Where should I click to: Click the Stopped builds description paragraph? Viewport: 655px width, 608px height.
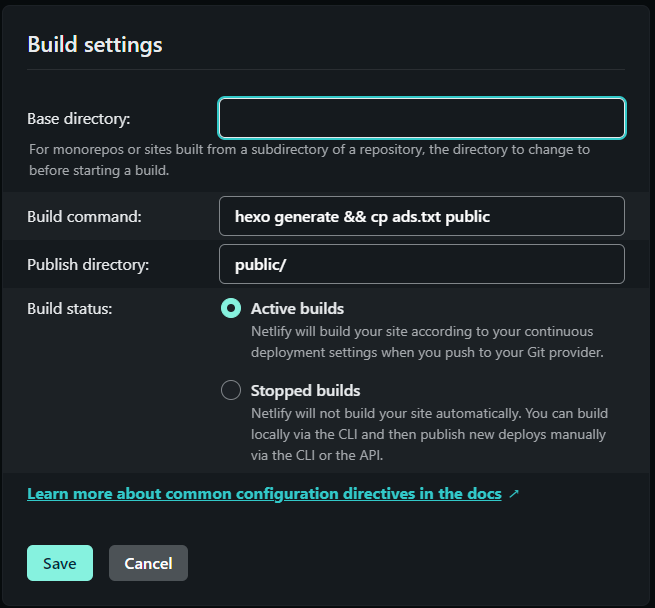(x=429, y=434)
